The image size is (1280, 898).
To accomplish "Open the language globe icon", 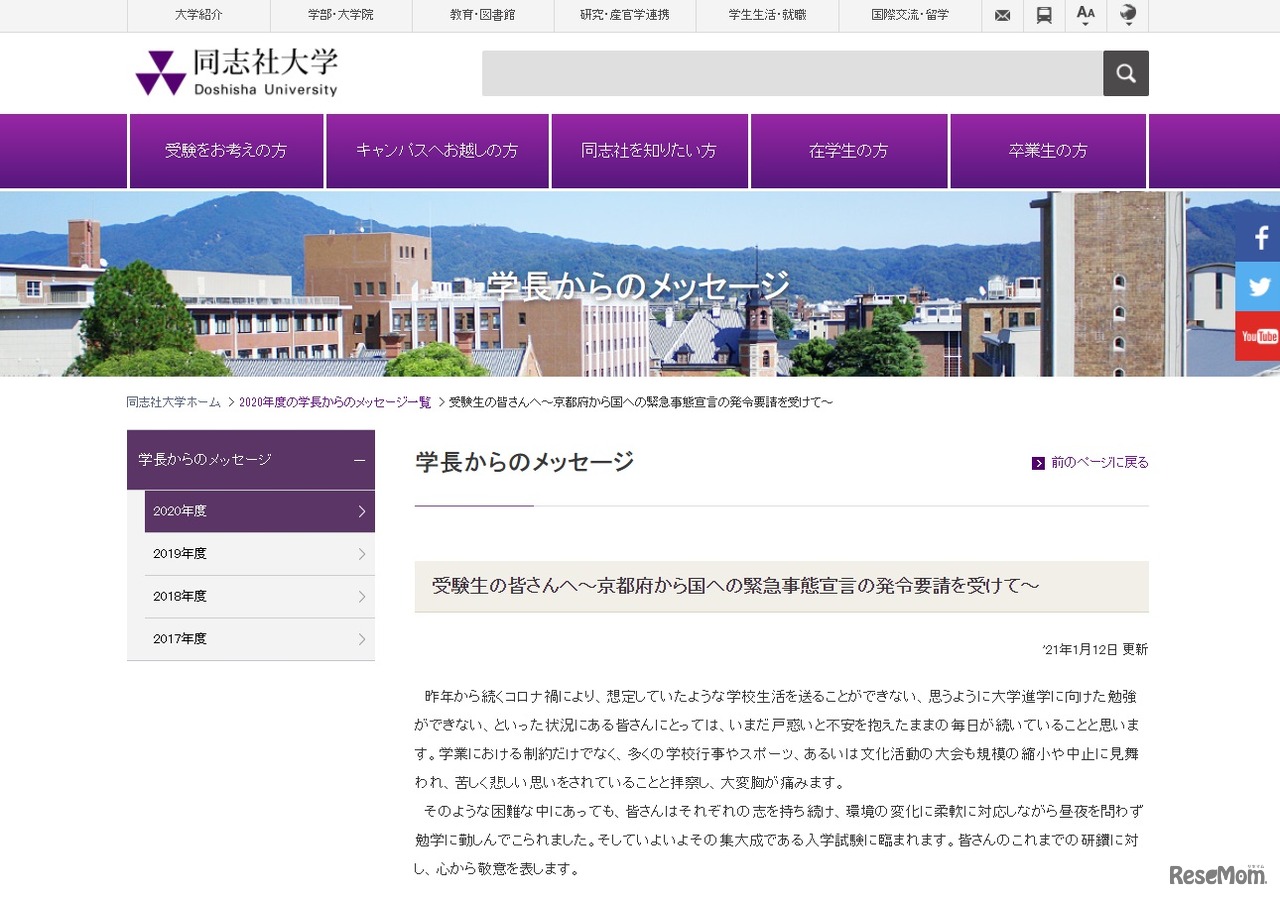I will coord(1128,15).
